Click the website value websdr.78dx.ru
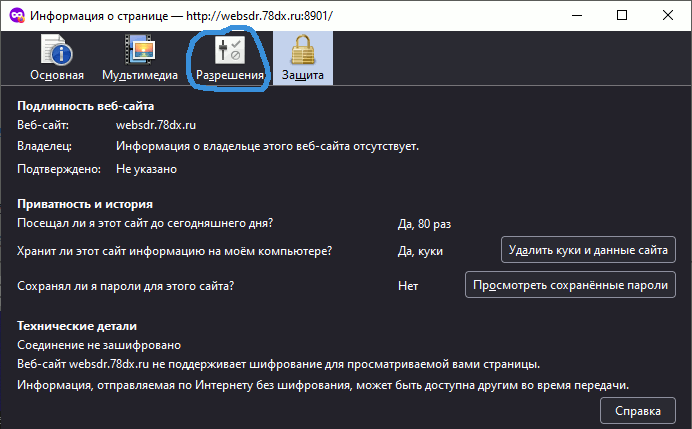 [158, 125]
